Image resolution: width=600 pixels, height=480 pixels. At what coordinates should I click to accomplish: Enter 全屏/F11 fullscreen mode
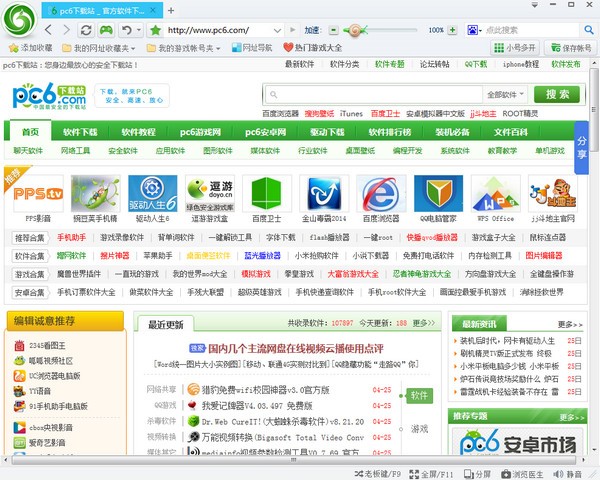point(432,474)
